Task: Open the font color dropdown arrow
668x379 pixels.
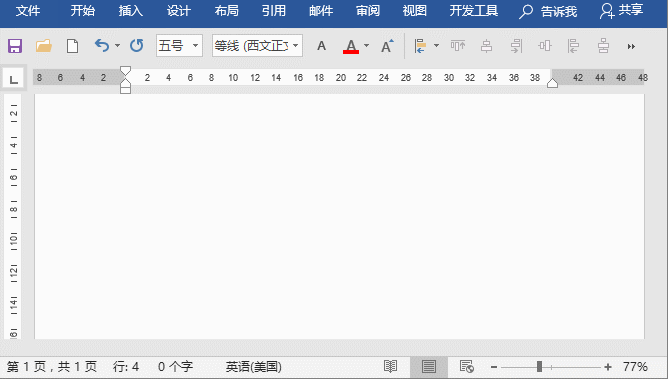Action: pyautogui.click(x=366, y=45)
